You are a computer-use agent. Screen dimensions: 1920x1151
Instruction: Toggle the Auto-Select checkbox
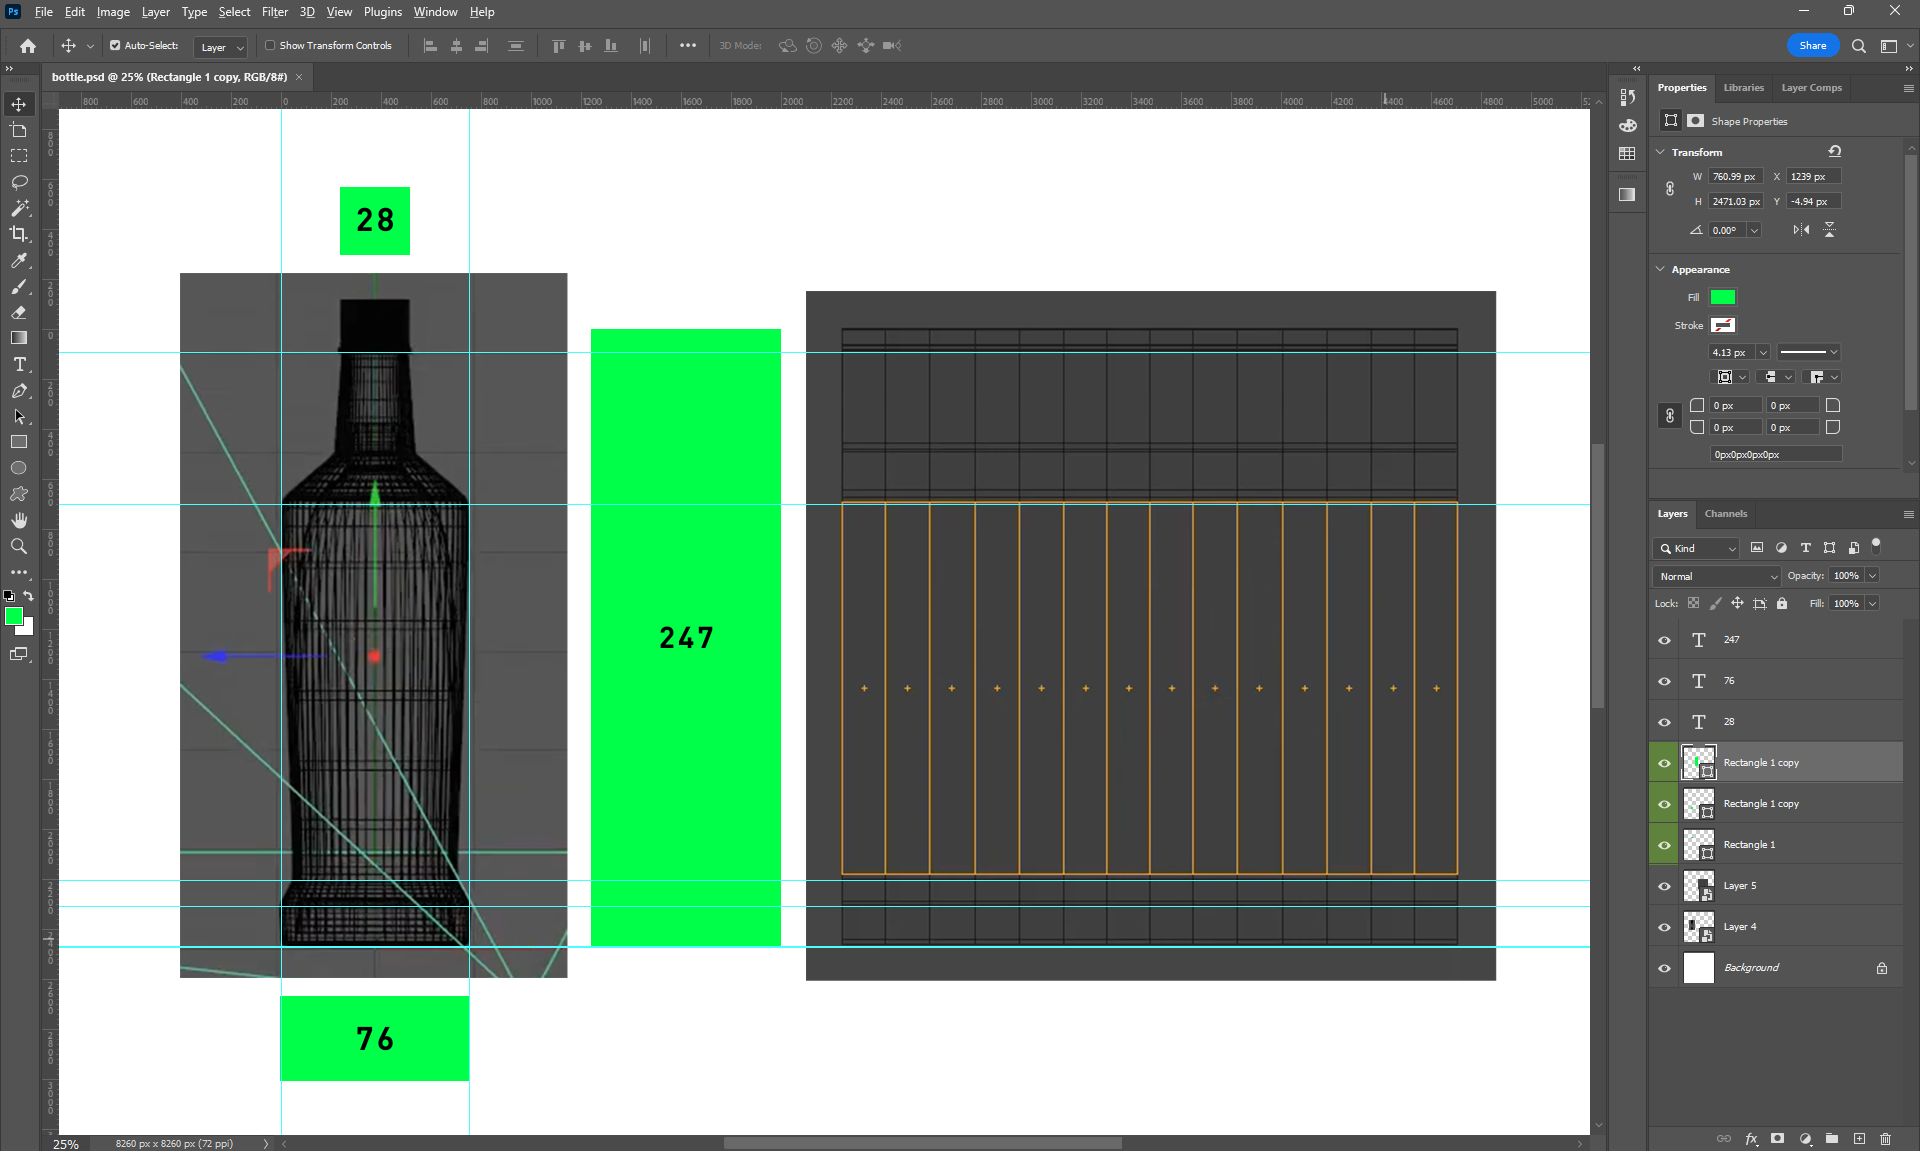pyautogui.click(x=115, y=46)
